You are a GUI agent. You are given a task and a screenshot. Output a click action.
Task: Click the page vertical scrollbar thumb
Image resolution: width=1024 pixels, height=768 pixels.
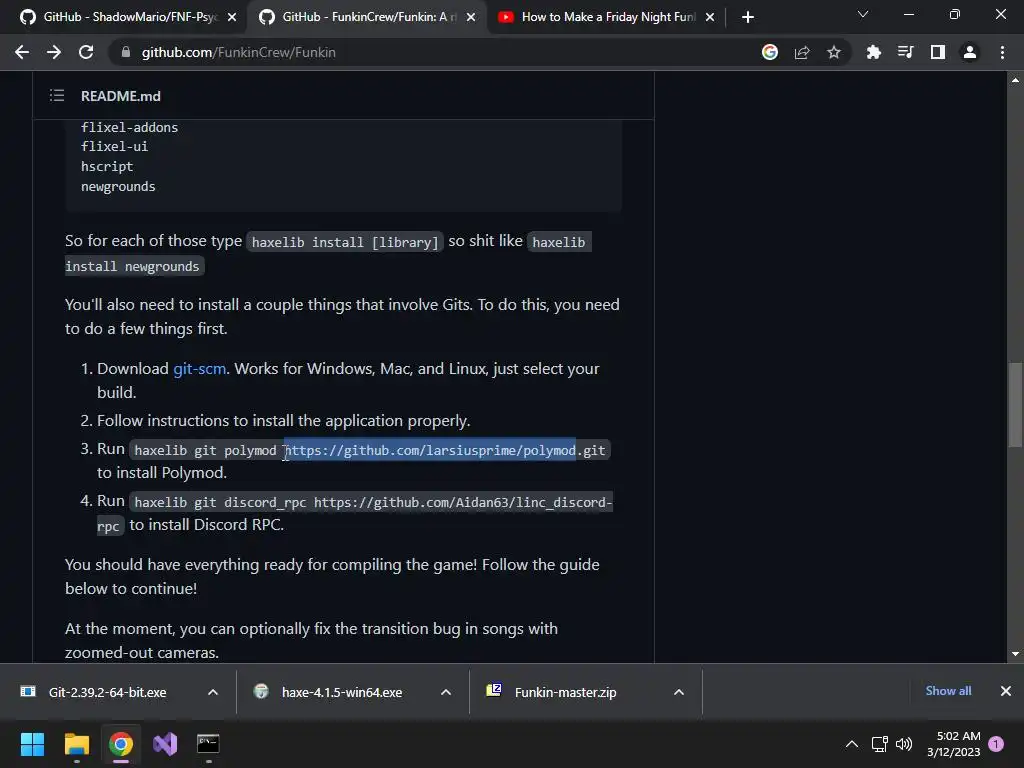[x=1015, y=405]
